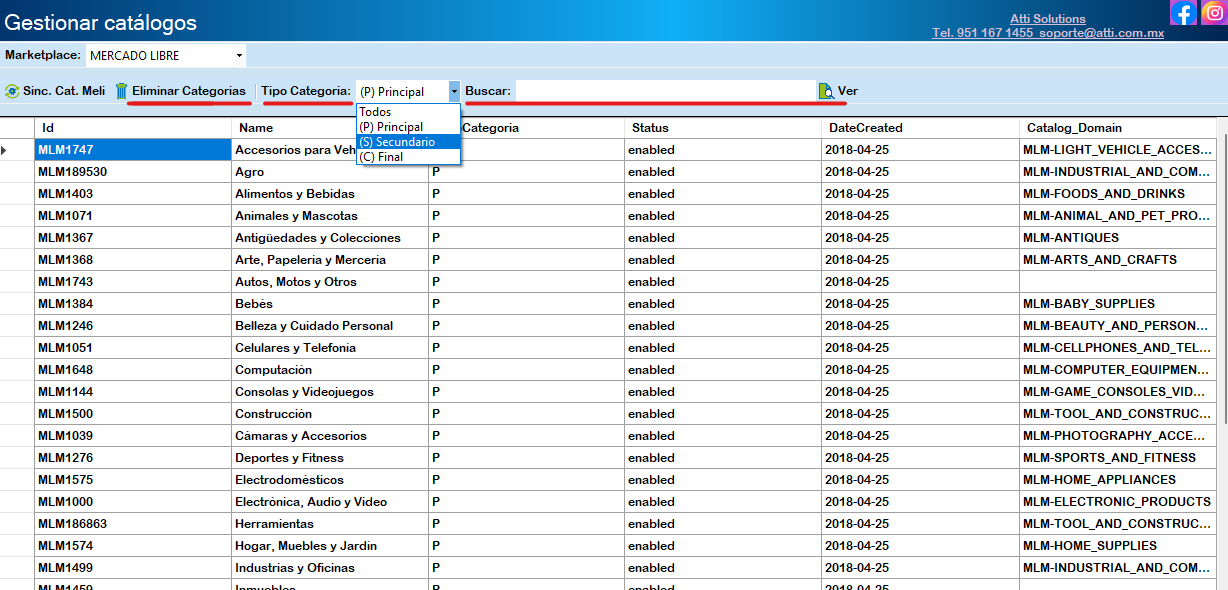
Task: Select the row marker arrow for MLM1747
Action: 5,150
